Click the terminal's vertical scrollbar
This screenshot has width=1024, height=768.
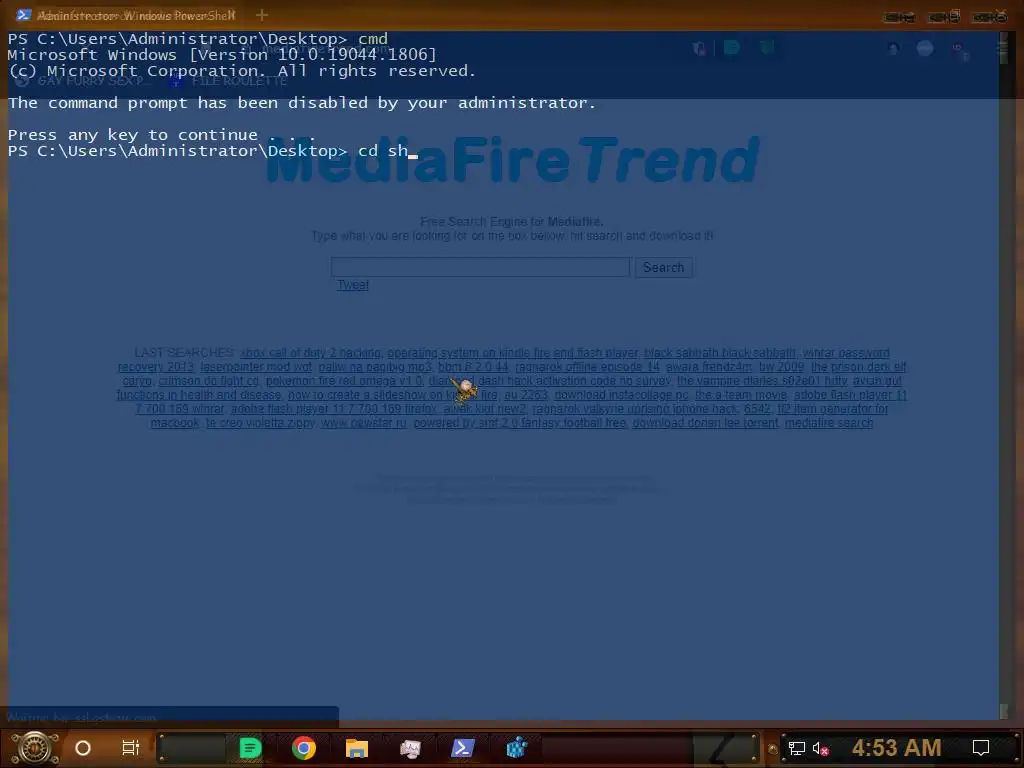pyautogui.click(x=1004, y=376)
